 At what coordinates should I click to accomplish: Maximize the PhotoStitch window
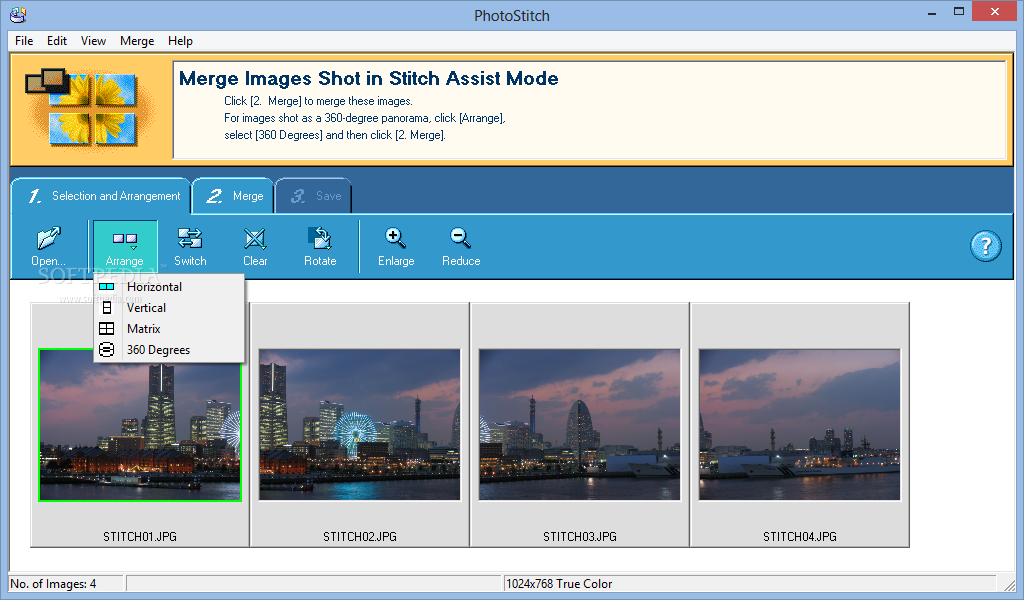pyautogui.click(x=959, y=12)
